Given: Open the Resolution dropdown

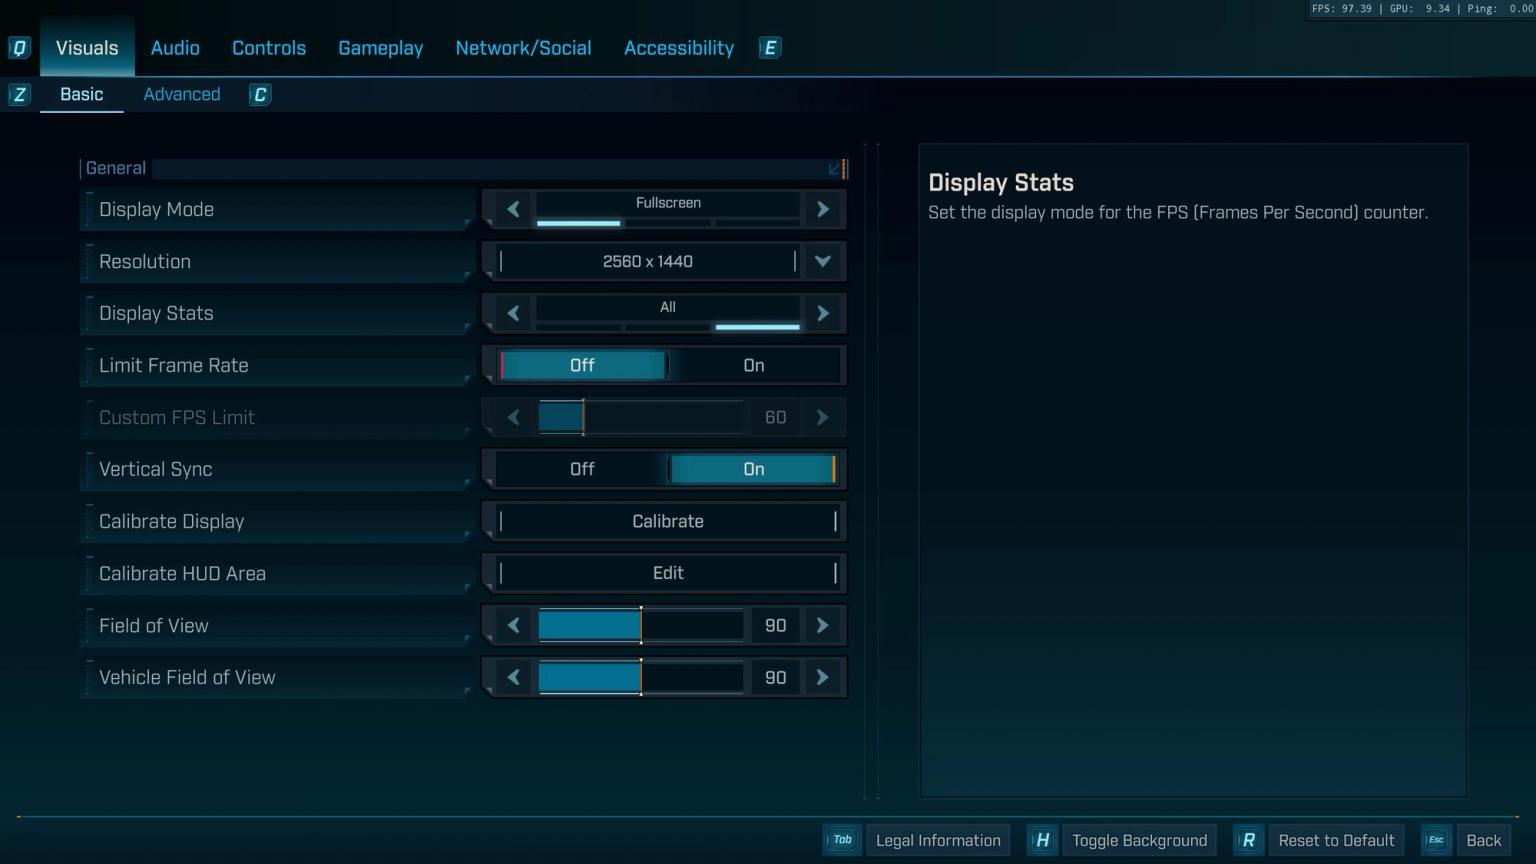Looking at the screenshot, I should click(x=822, y=261).
